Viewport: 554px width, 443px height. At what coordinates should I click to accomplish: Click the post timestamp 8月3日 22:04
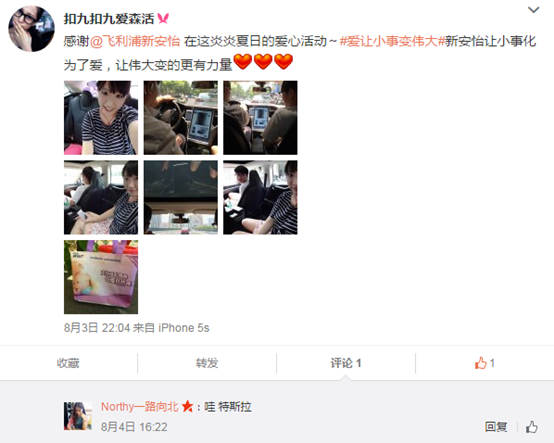[97, 328]
